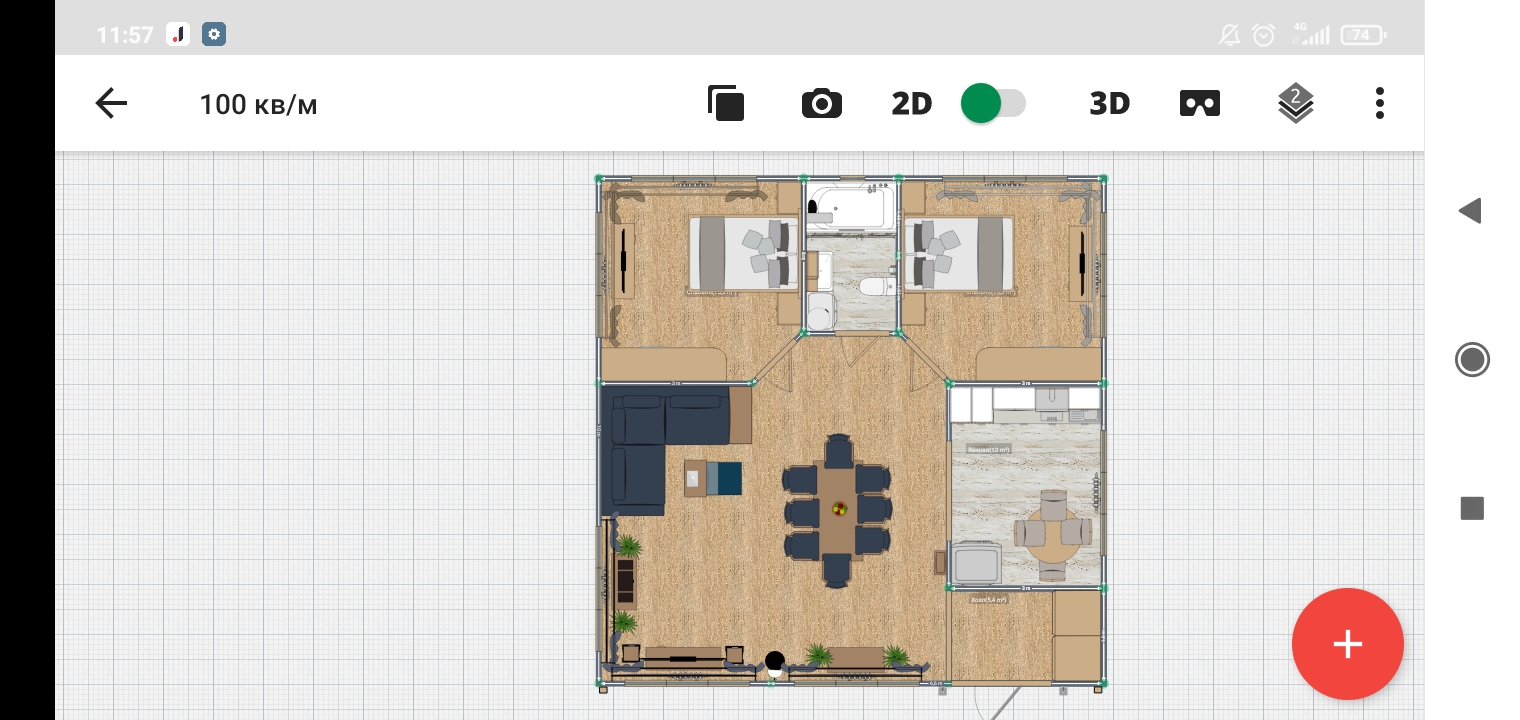Select the kitchen sink on the countertop
This screenshot has width=1520, height=720.
[1052, 400]
